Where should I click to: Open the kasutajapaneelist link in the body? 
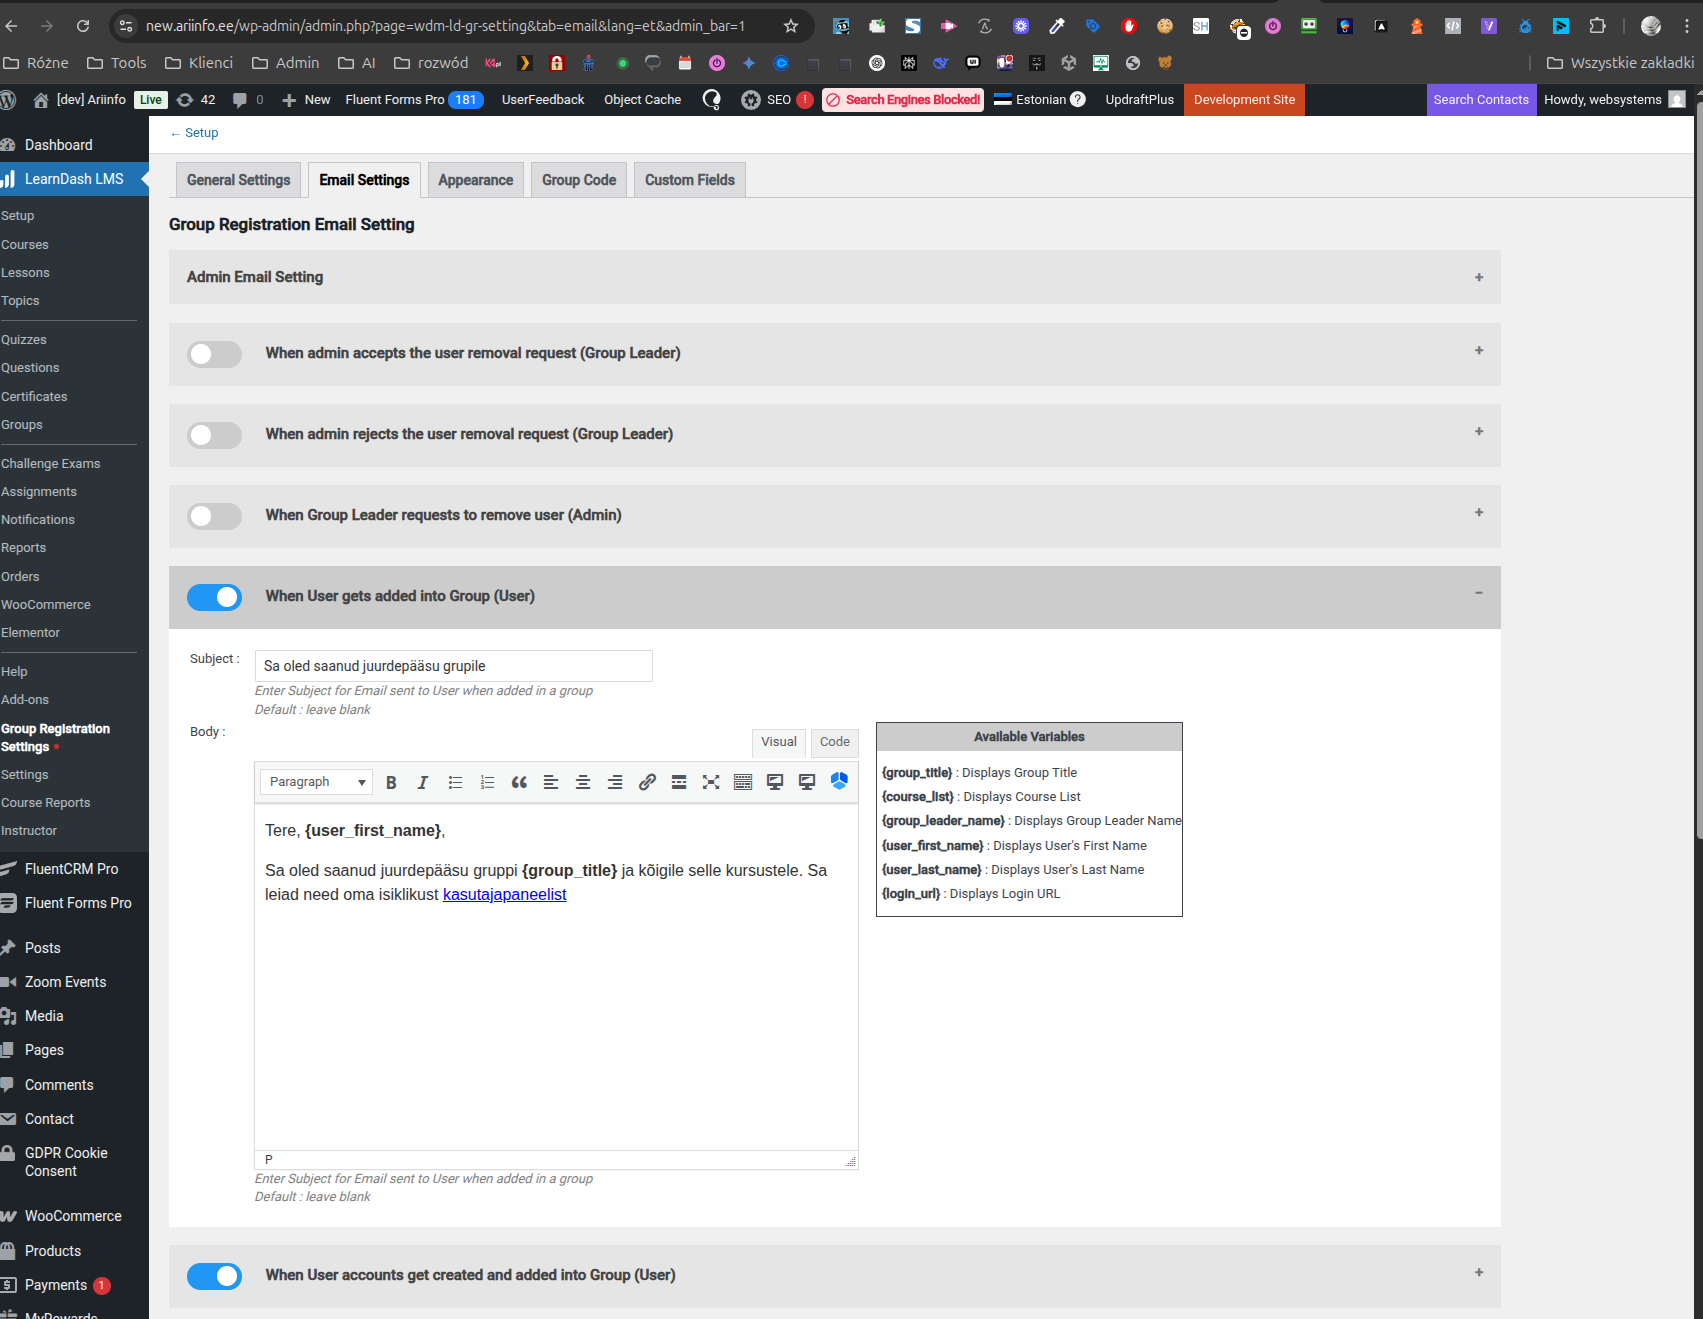[x=504, y=895]
